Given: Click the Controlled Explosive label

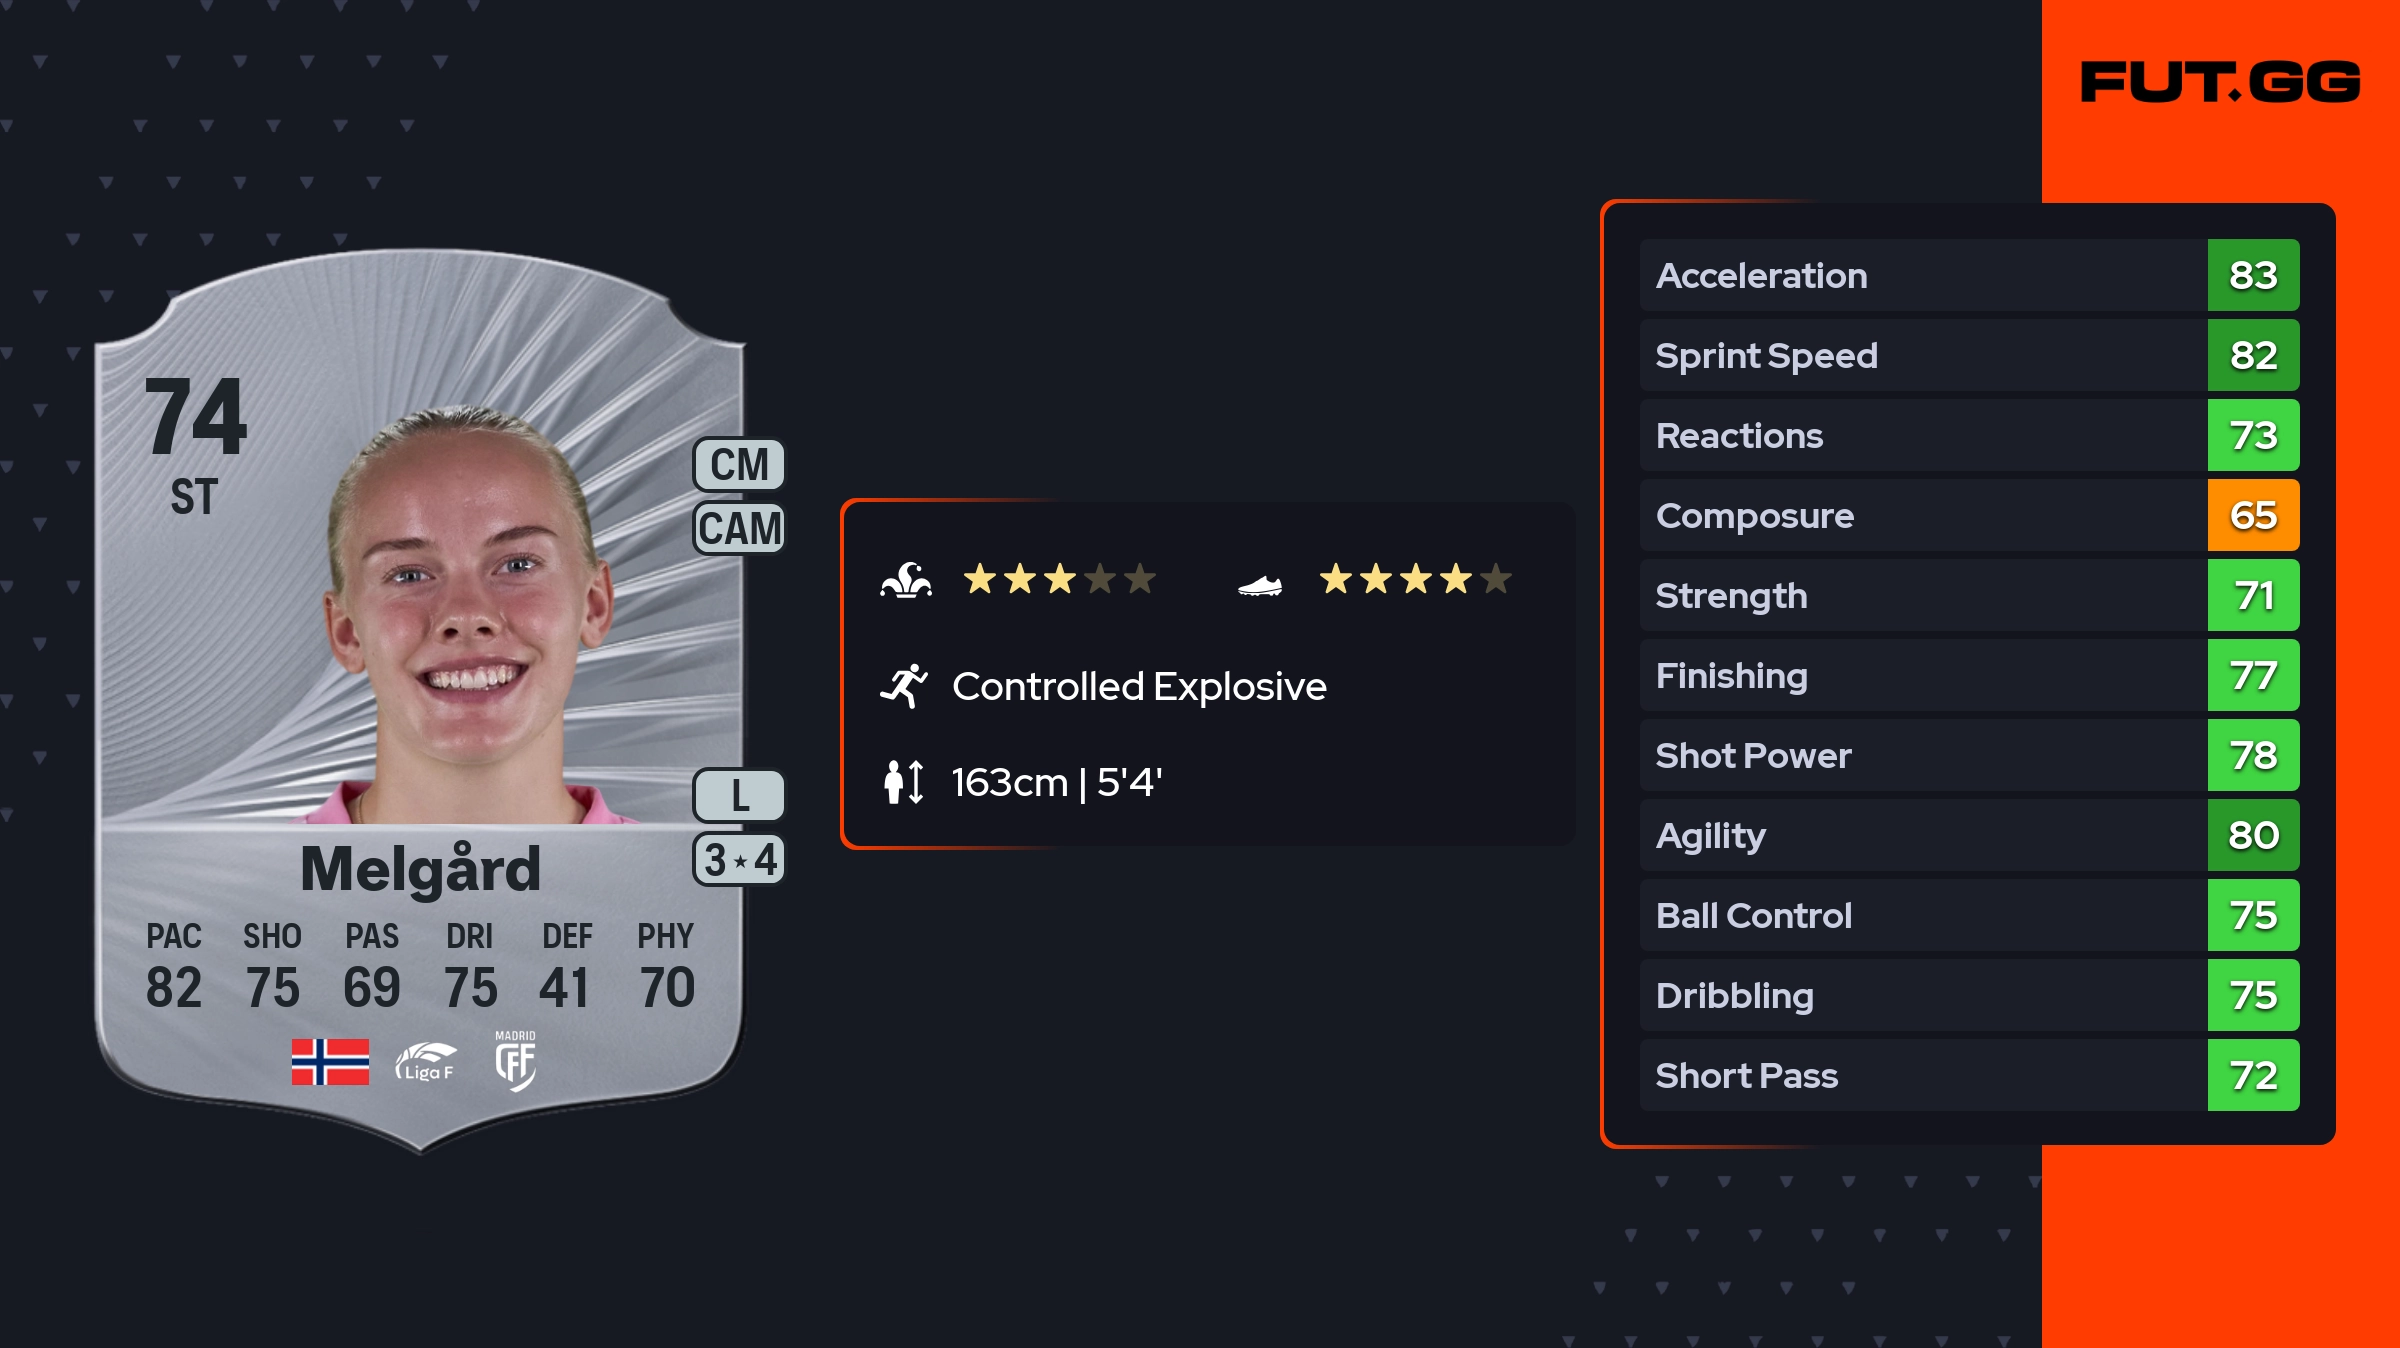Looking at the screenshot, I should pos(1139,686).
